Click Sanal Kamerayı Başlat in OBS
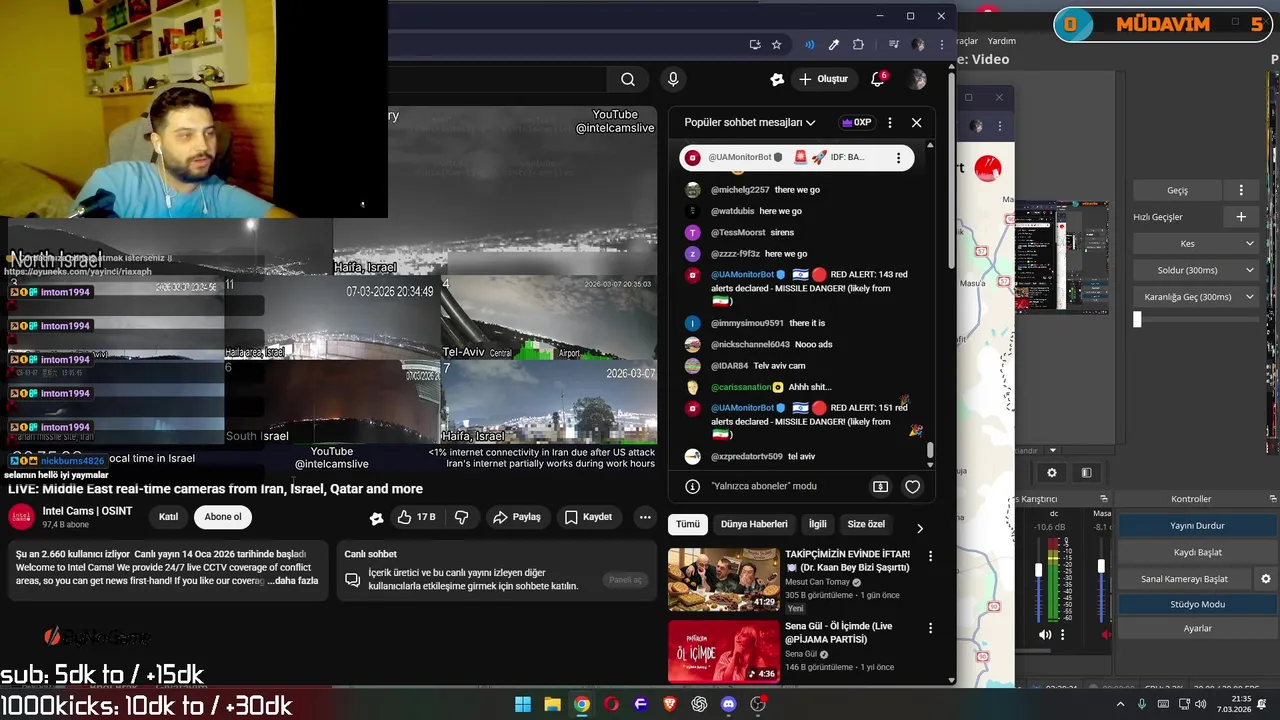Image resolution: width=1280 pixels, height=720 pixels. tap(1185, 579)
